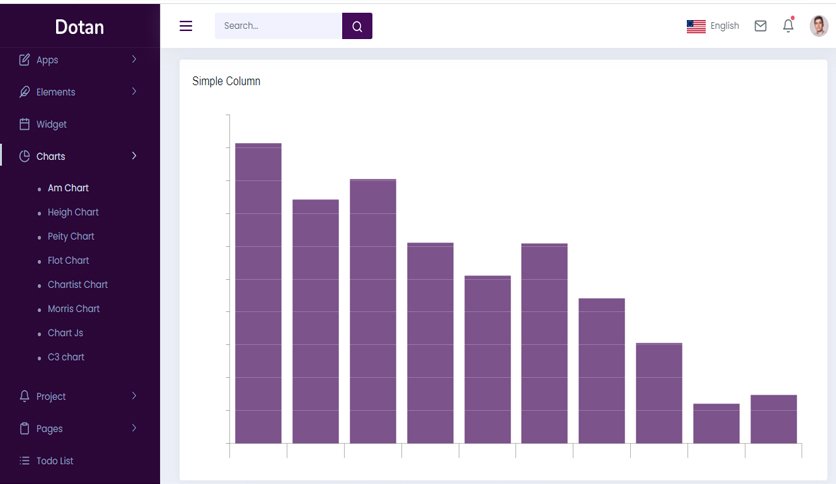Click the Apps pencil-edit icon
This screenshot has height=484, width=836.
coord(25,60)
